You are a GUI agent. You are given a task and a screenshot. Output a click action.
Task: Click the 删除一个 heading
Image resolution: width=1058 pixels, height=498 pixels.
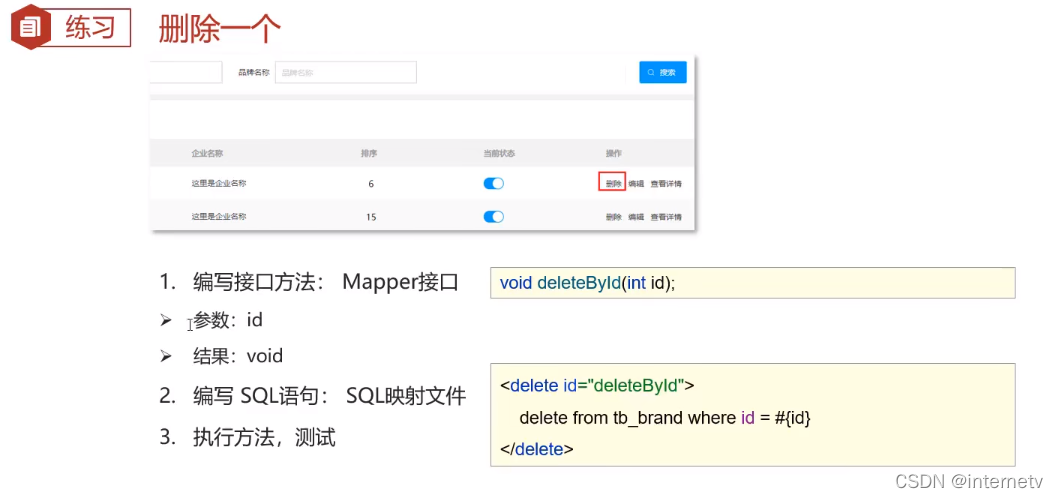[x=219, y=29]
